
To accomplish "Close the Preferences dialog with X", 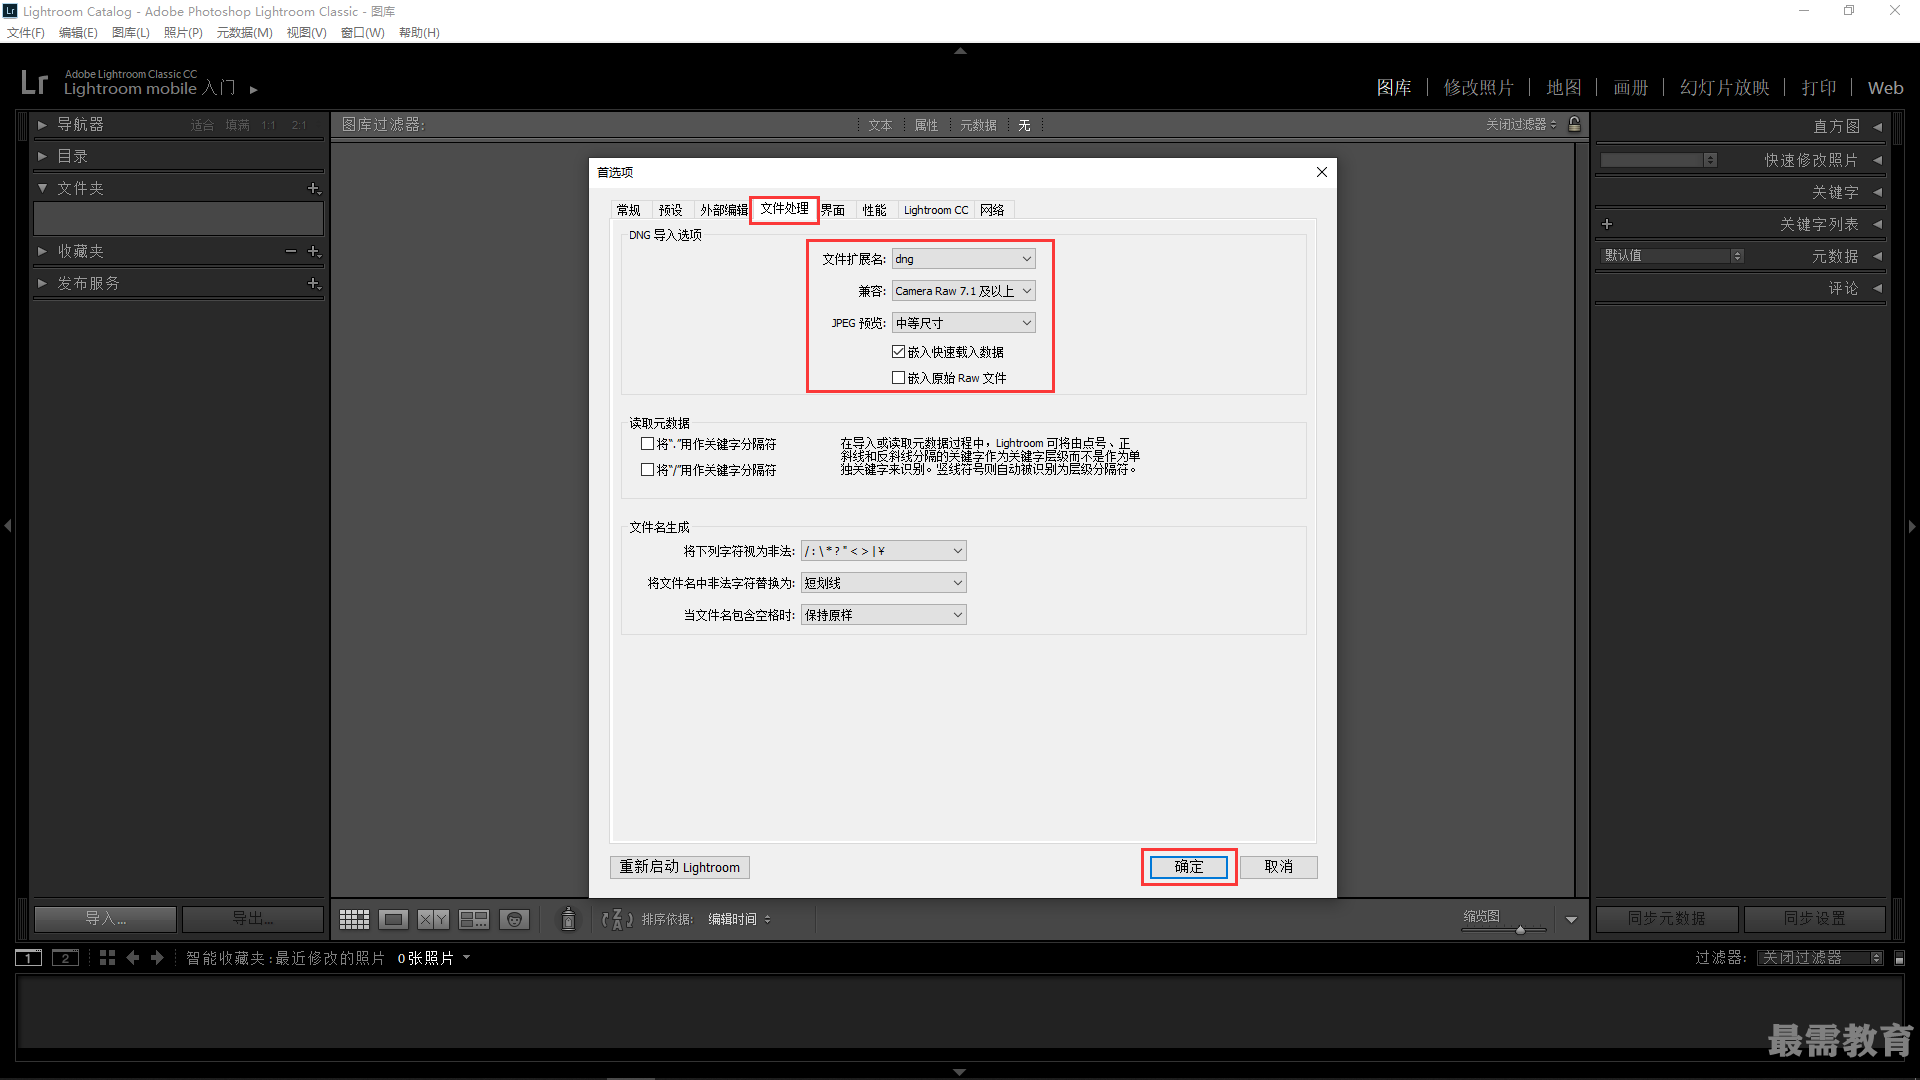I will [1322, 172].
